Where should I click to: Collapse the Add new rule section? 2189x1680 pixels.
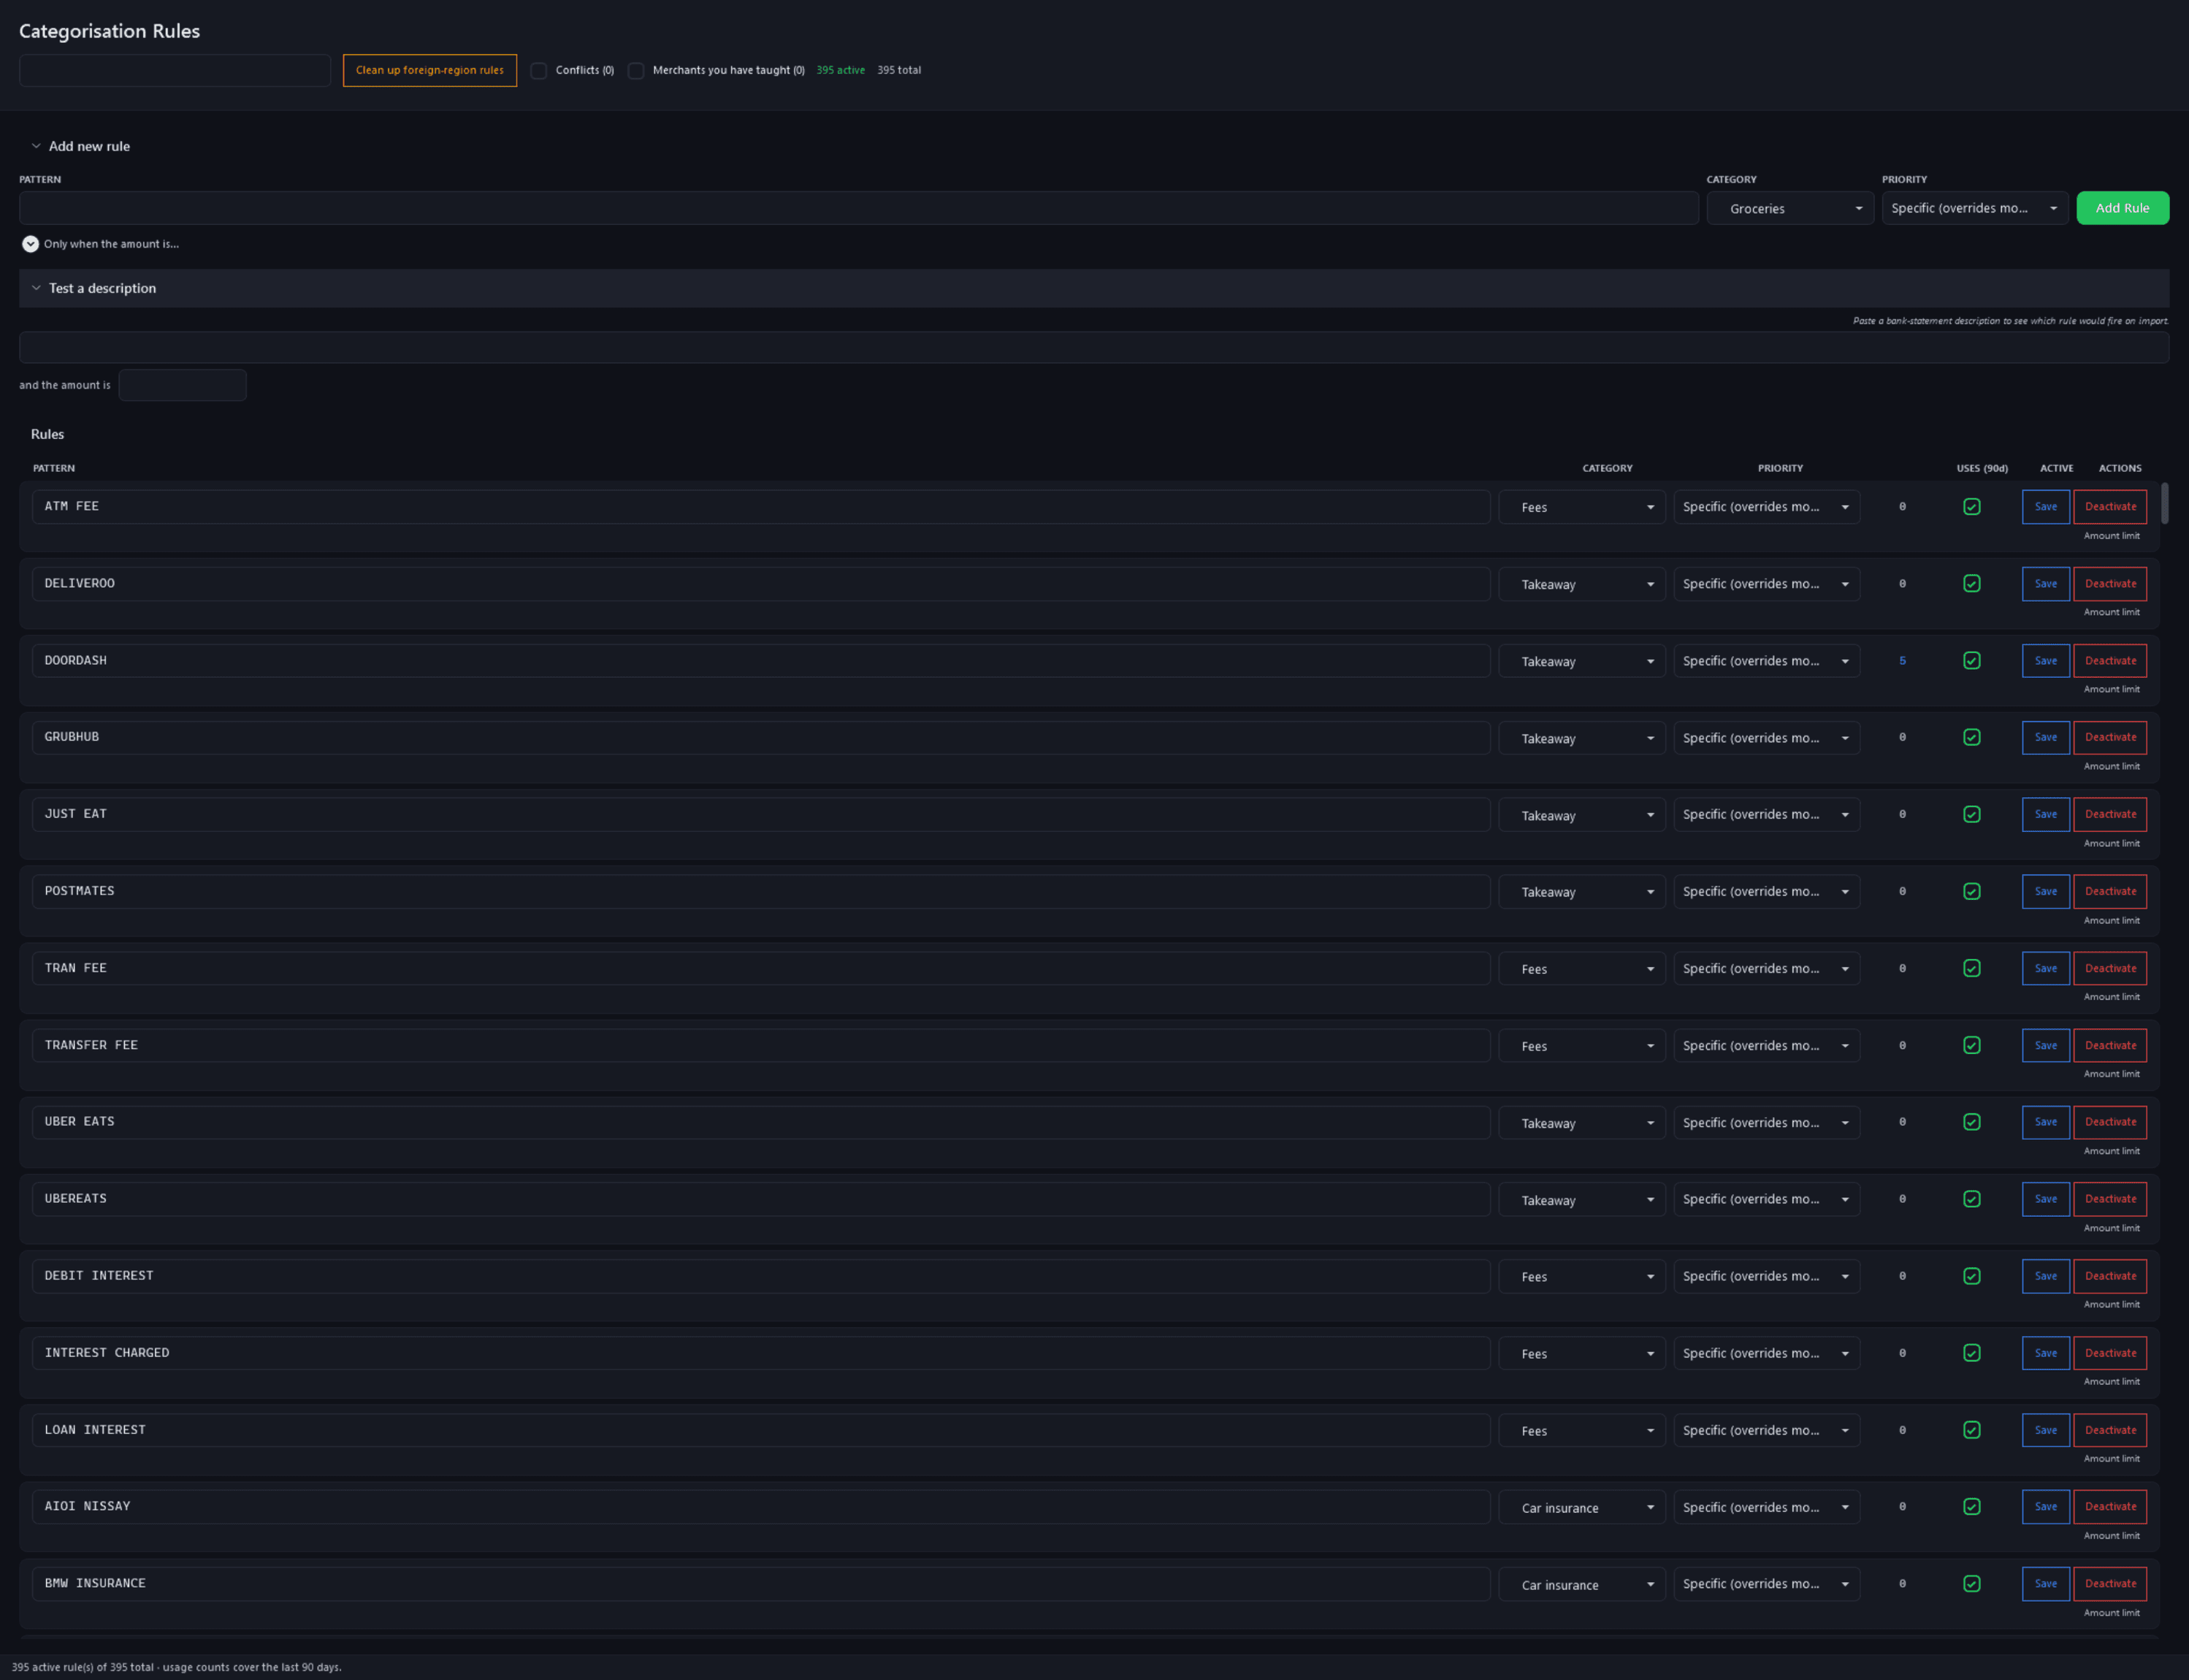tap(80, 146)
